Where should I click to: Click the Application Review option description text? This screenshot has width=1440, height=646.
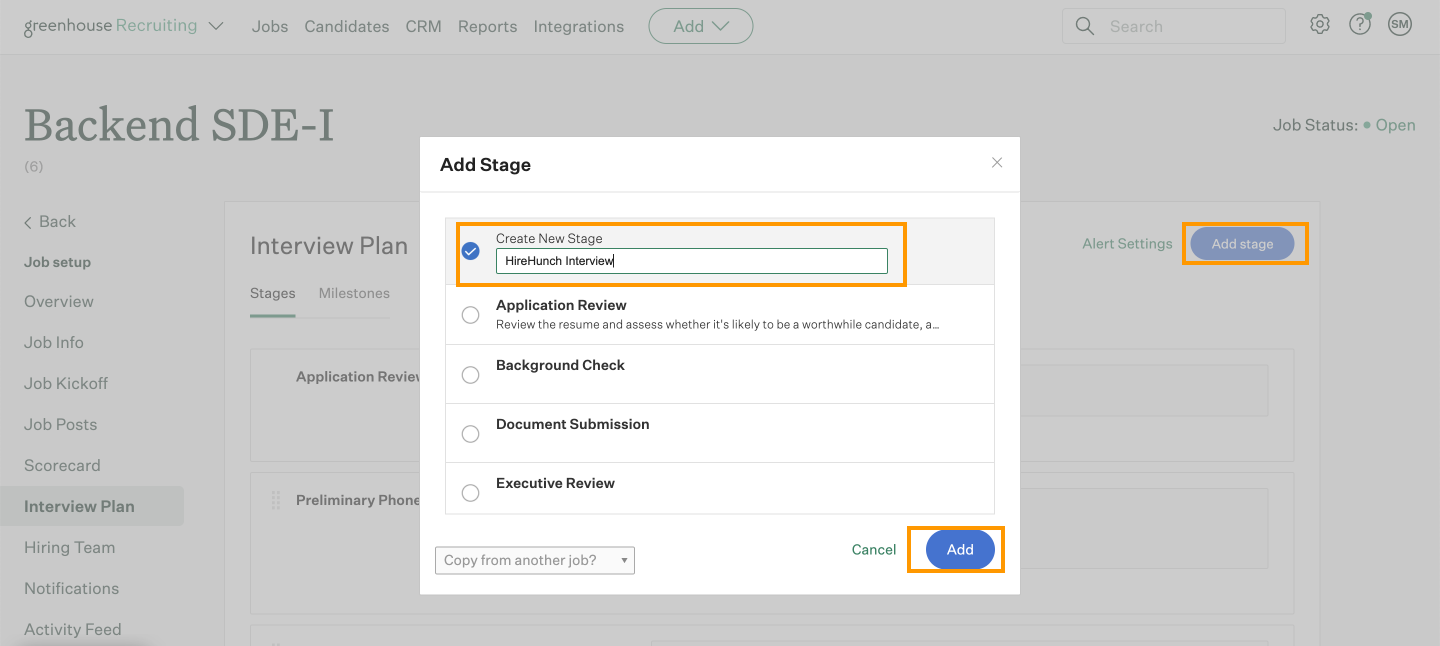[x=717, y=325]
